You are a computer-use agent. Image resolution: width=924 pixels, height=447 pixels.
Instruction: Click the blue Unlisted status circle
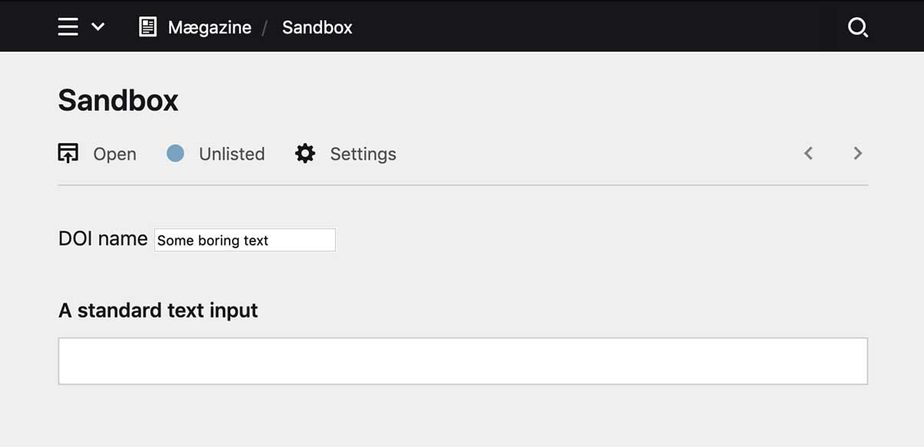tap(175, 153)
